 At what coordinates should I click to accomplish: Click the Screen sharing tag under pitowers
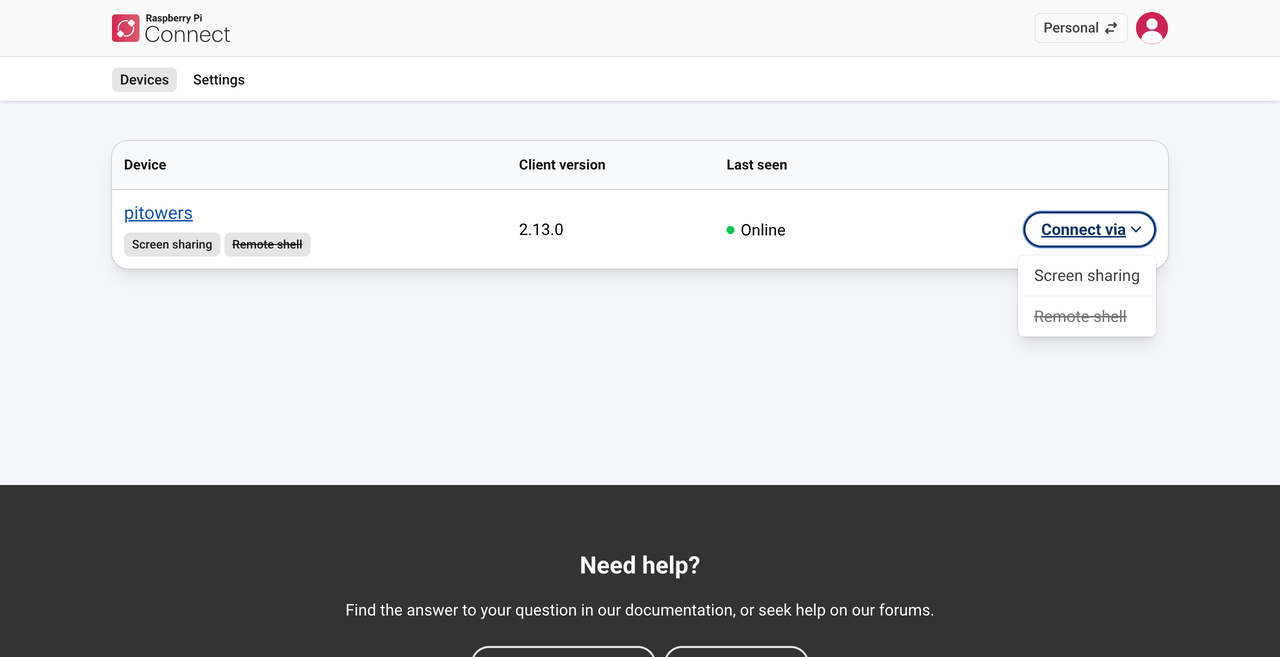tap(172, 244)
